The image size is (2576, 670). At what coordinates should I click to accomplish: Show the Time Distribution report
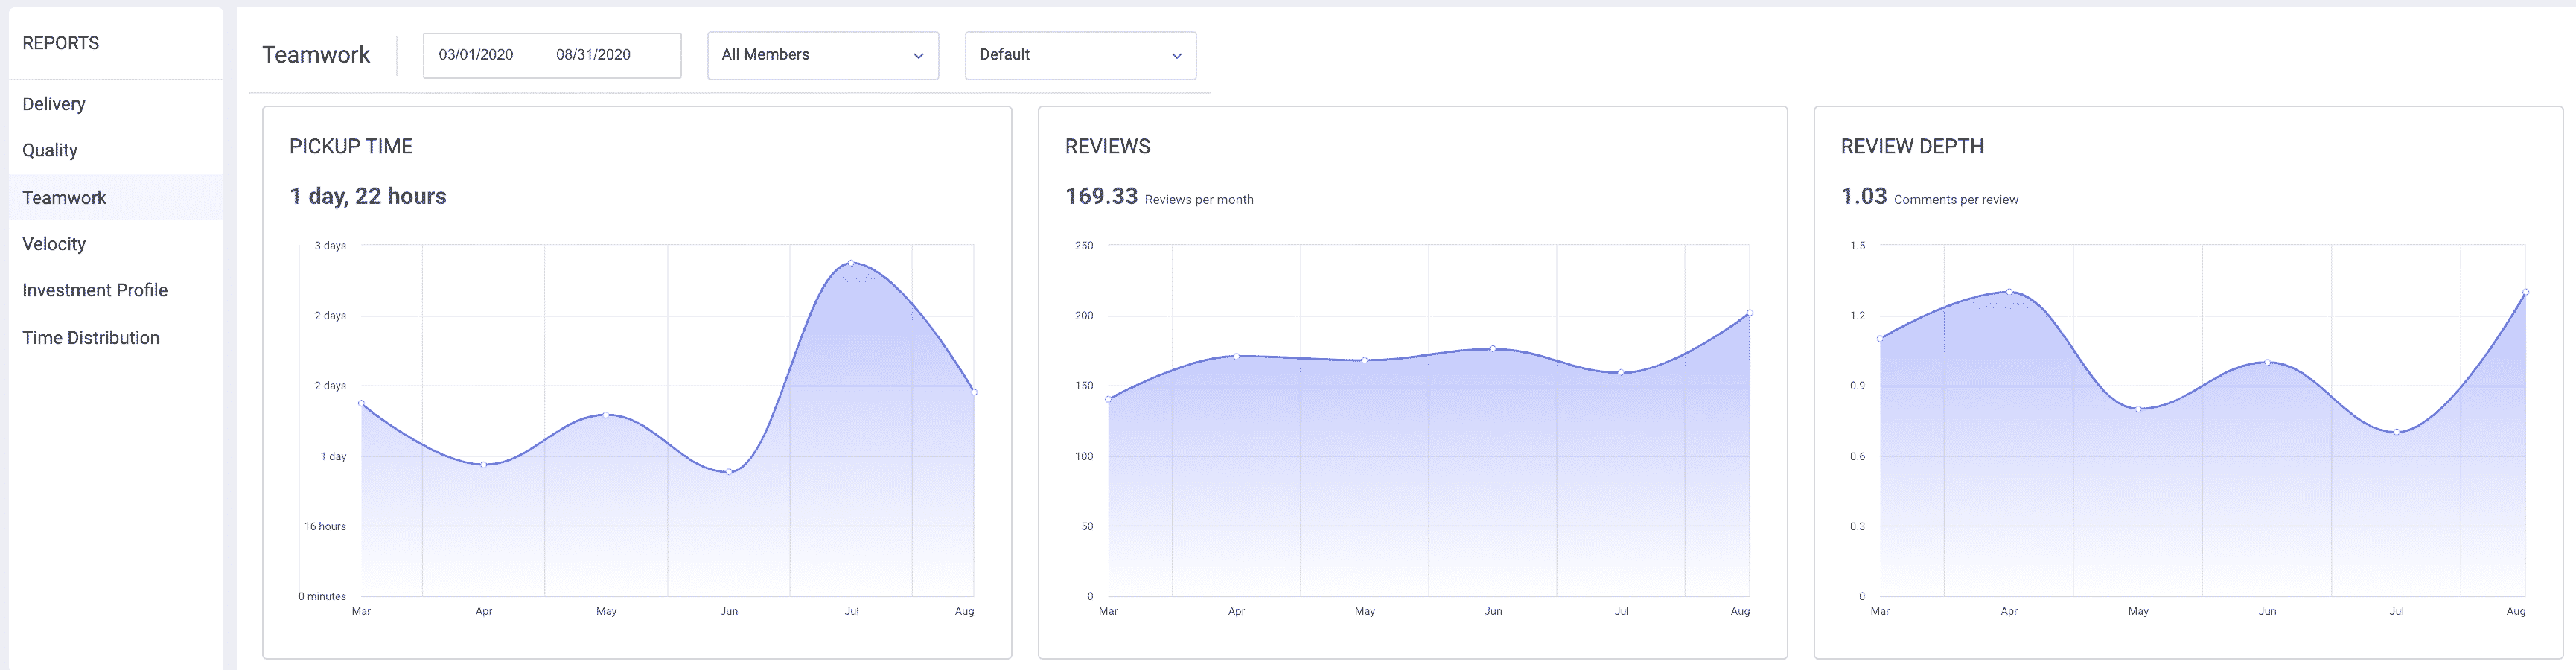[x=91, y=337]
